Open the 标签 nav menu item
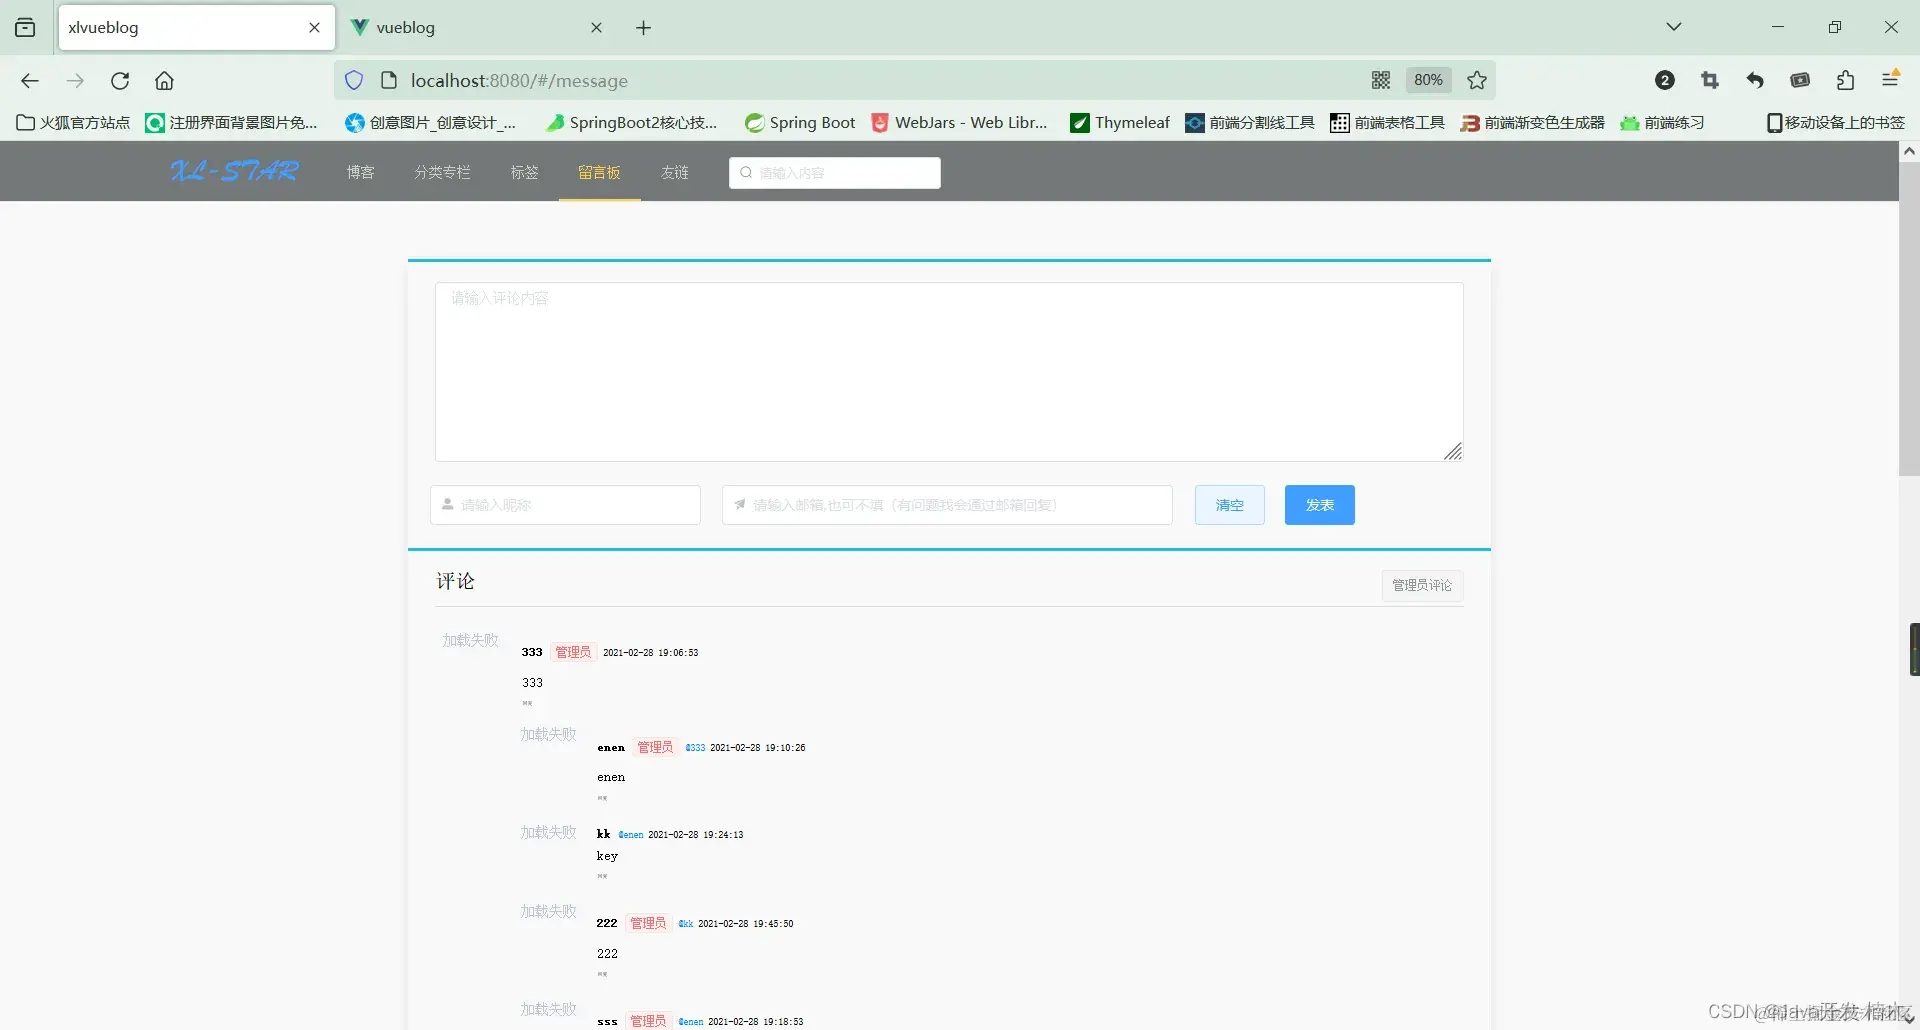Viewport: 1920px width, 1030px height. click(525, 172)
